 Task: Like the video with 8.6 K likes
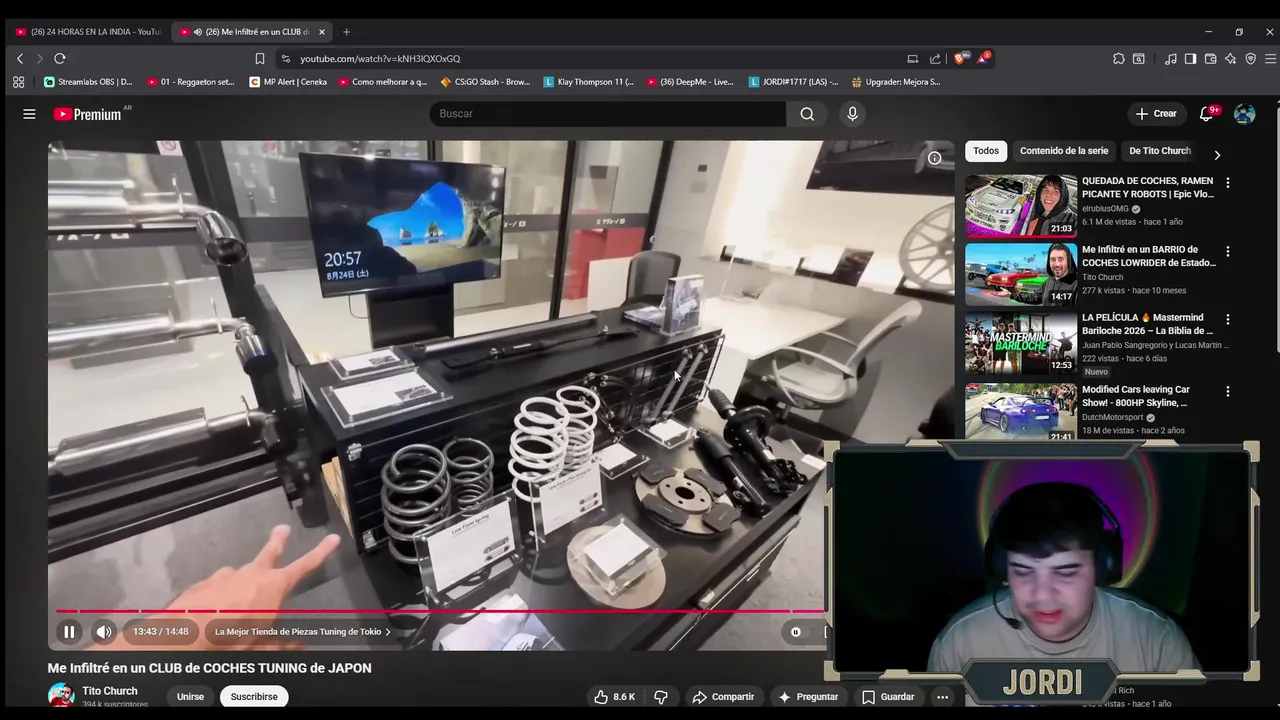click(x=614, y=697)
